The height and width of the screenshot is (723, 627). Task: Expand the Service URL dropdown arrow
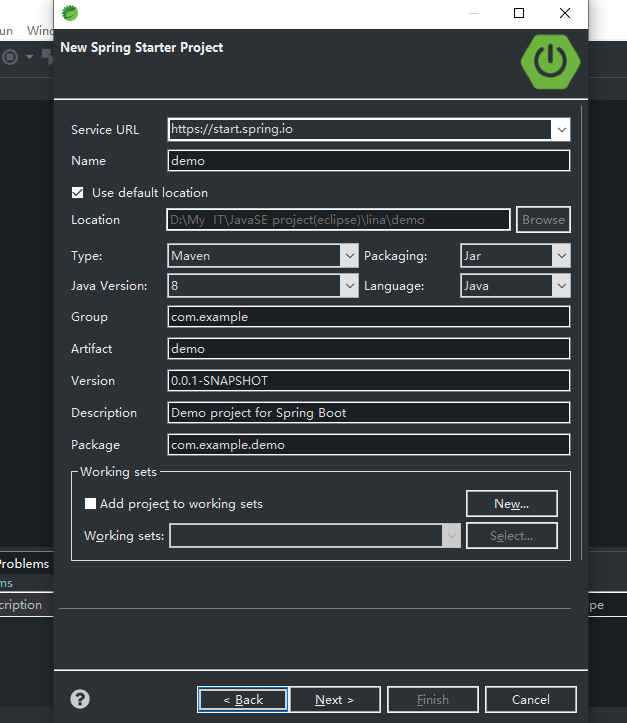(562, 130)
